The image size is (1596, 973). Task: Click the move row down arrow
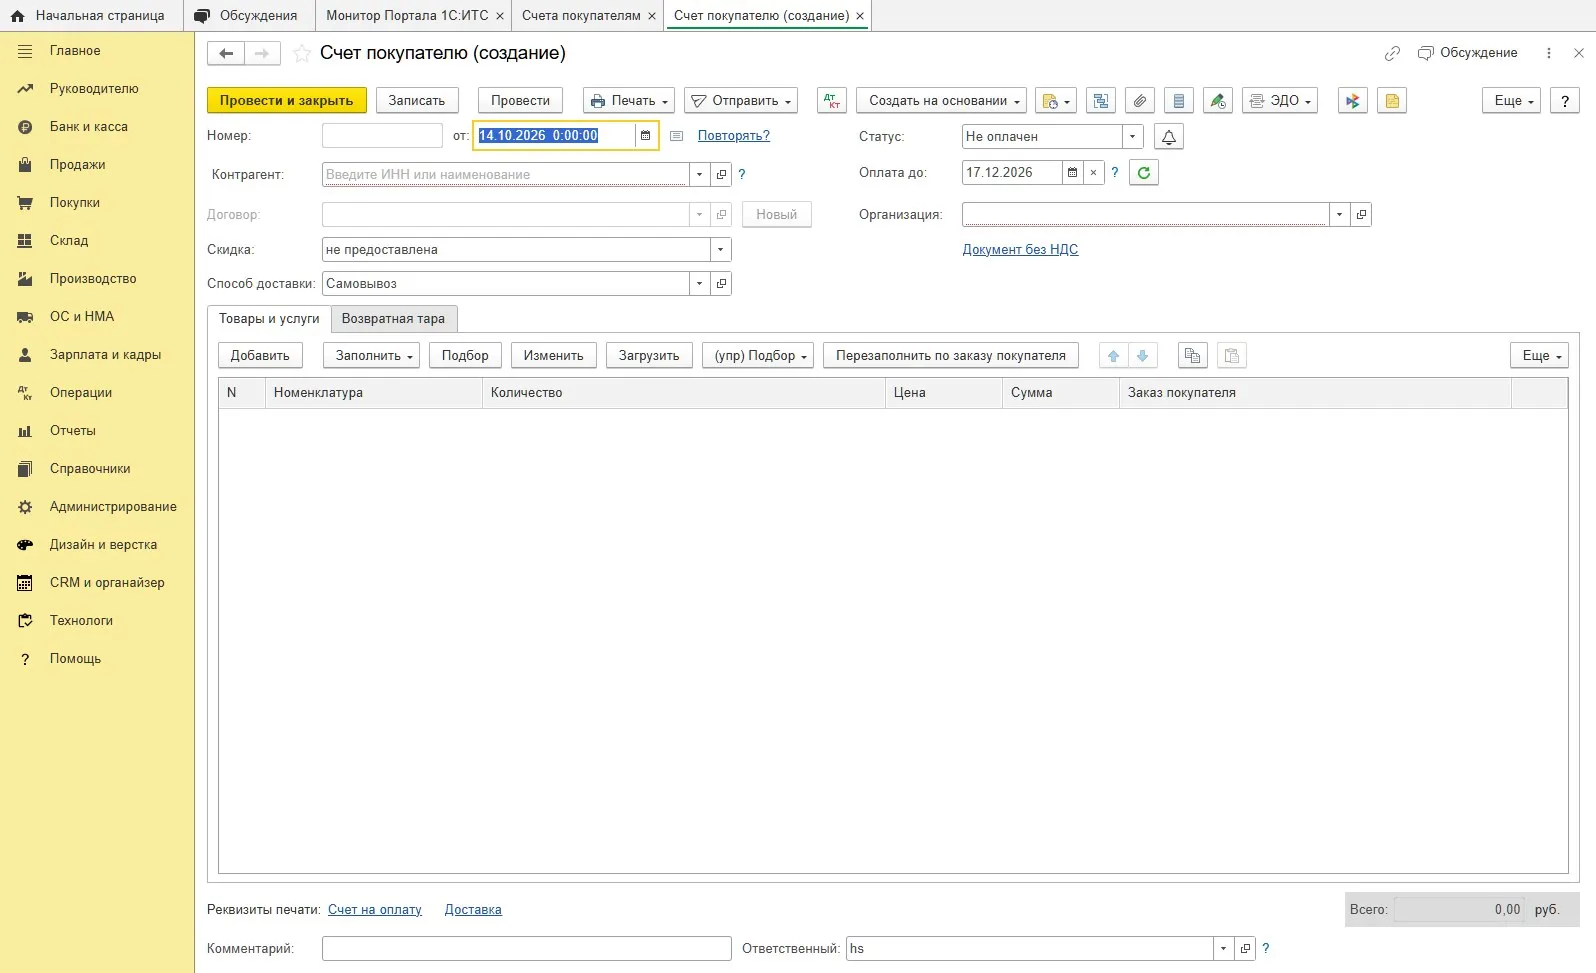pos(1143,355)
